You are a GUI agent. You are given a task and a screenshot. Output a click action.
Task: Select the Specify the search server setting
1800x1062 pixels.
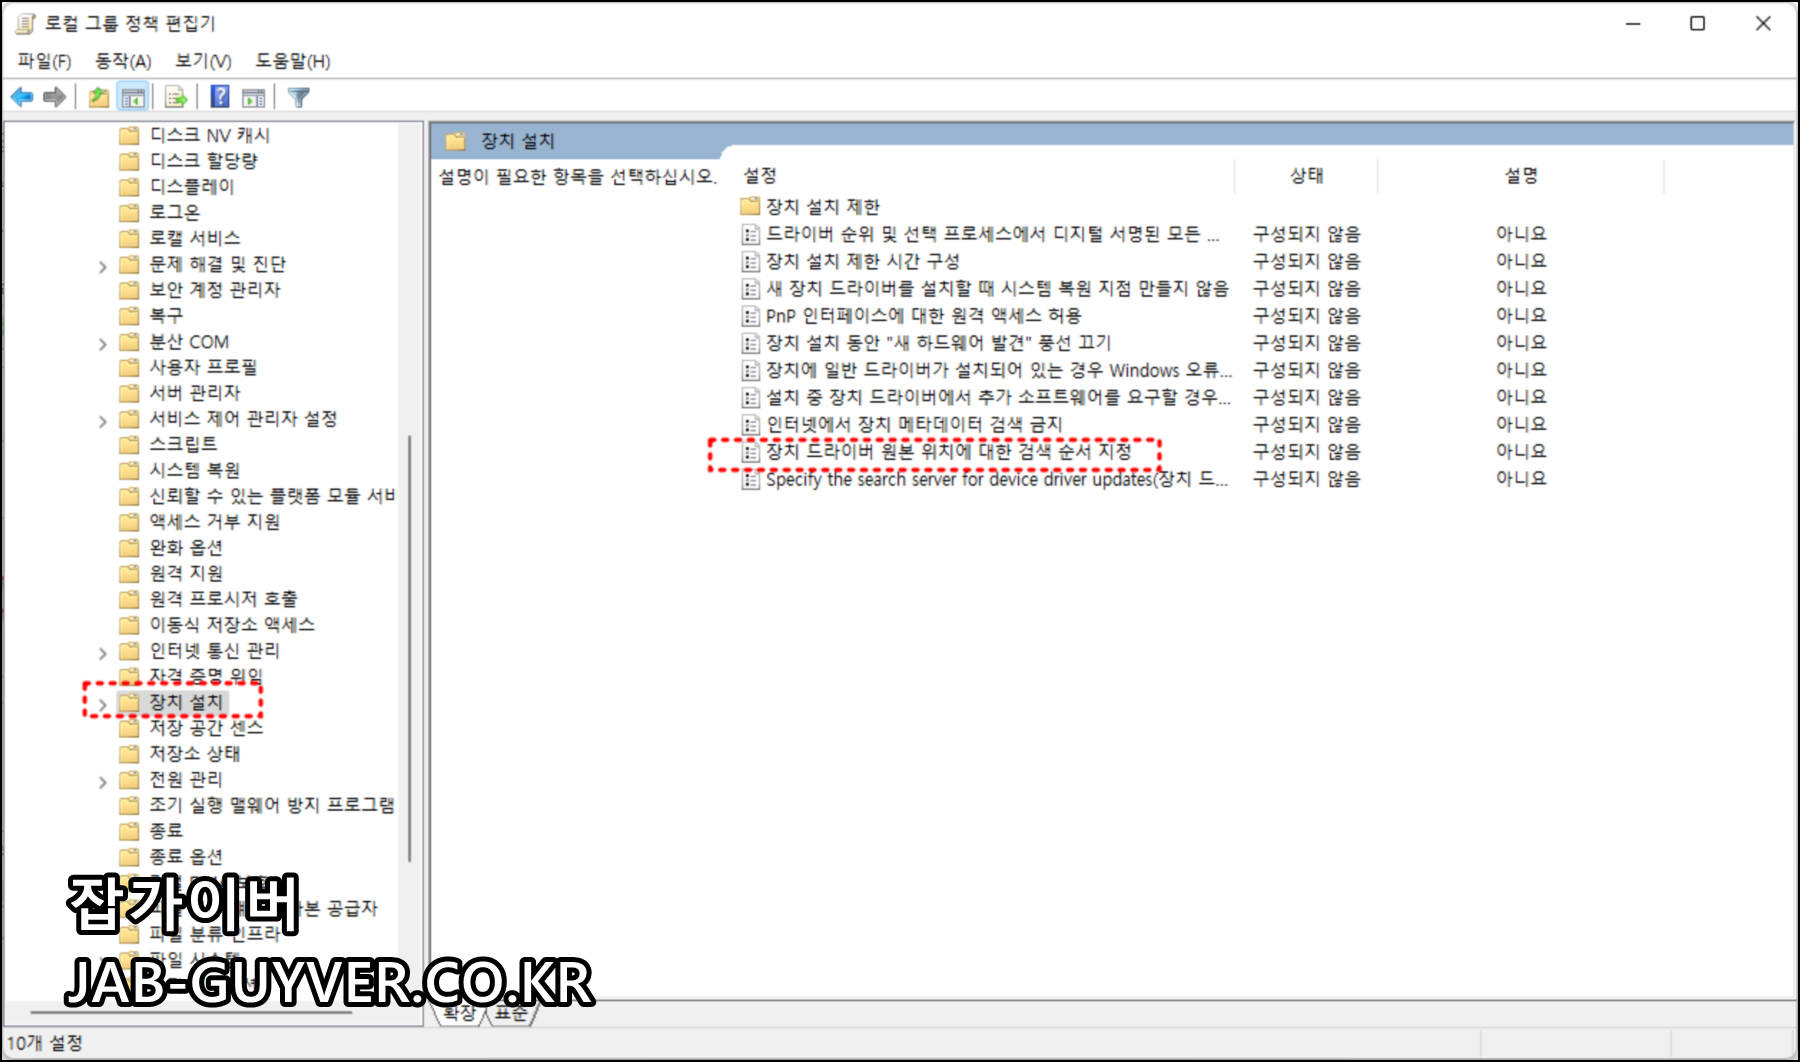pyautogui.click(x=995, y=479)
